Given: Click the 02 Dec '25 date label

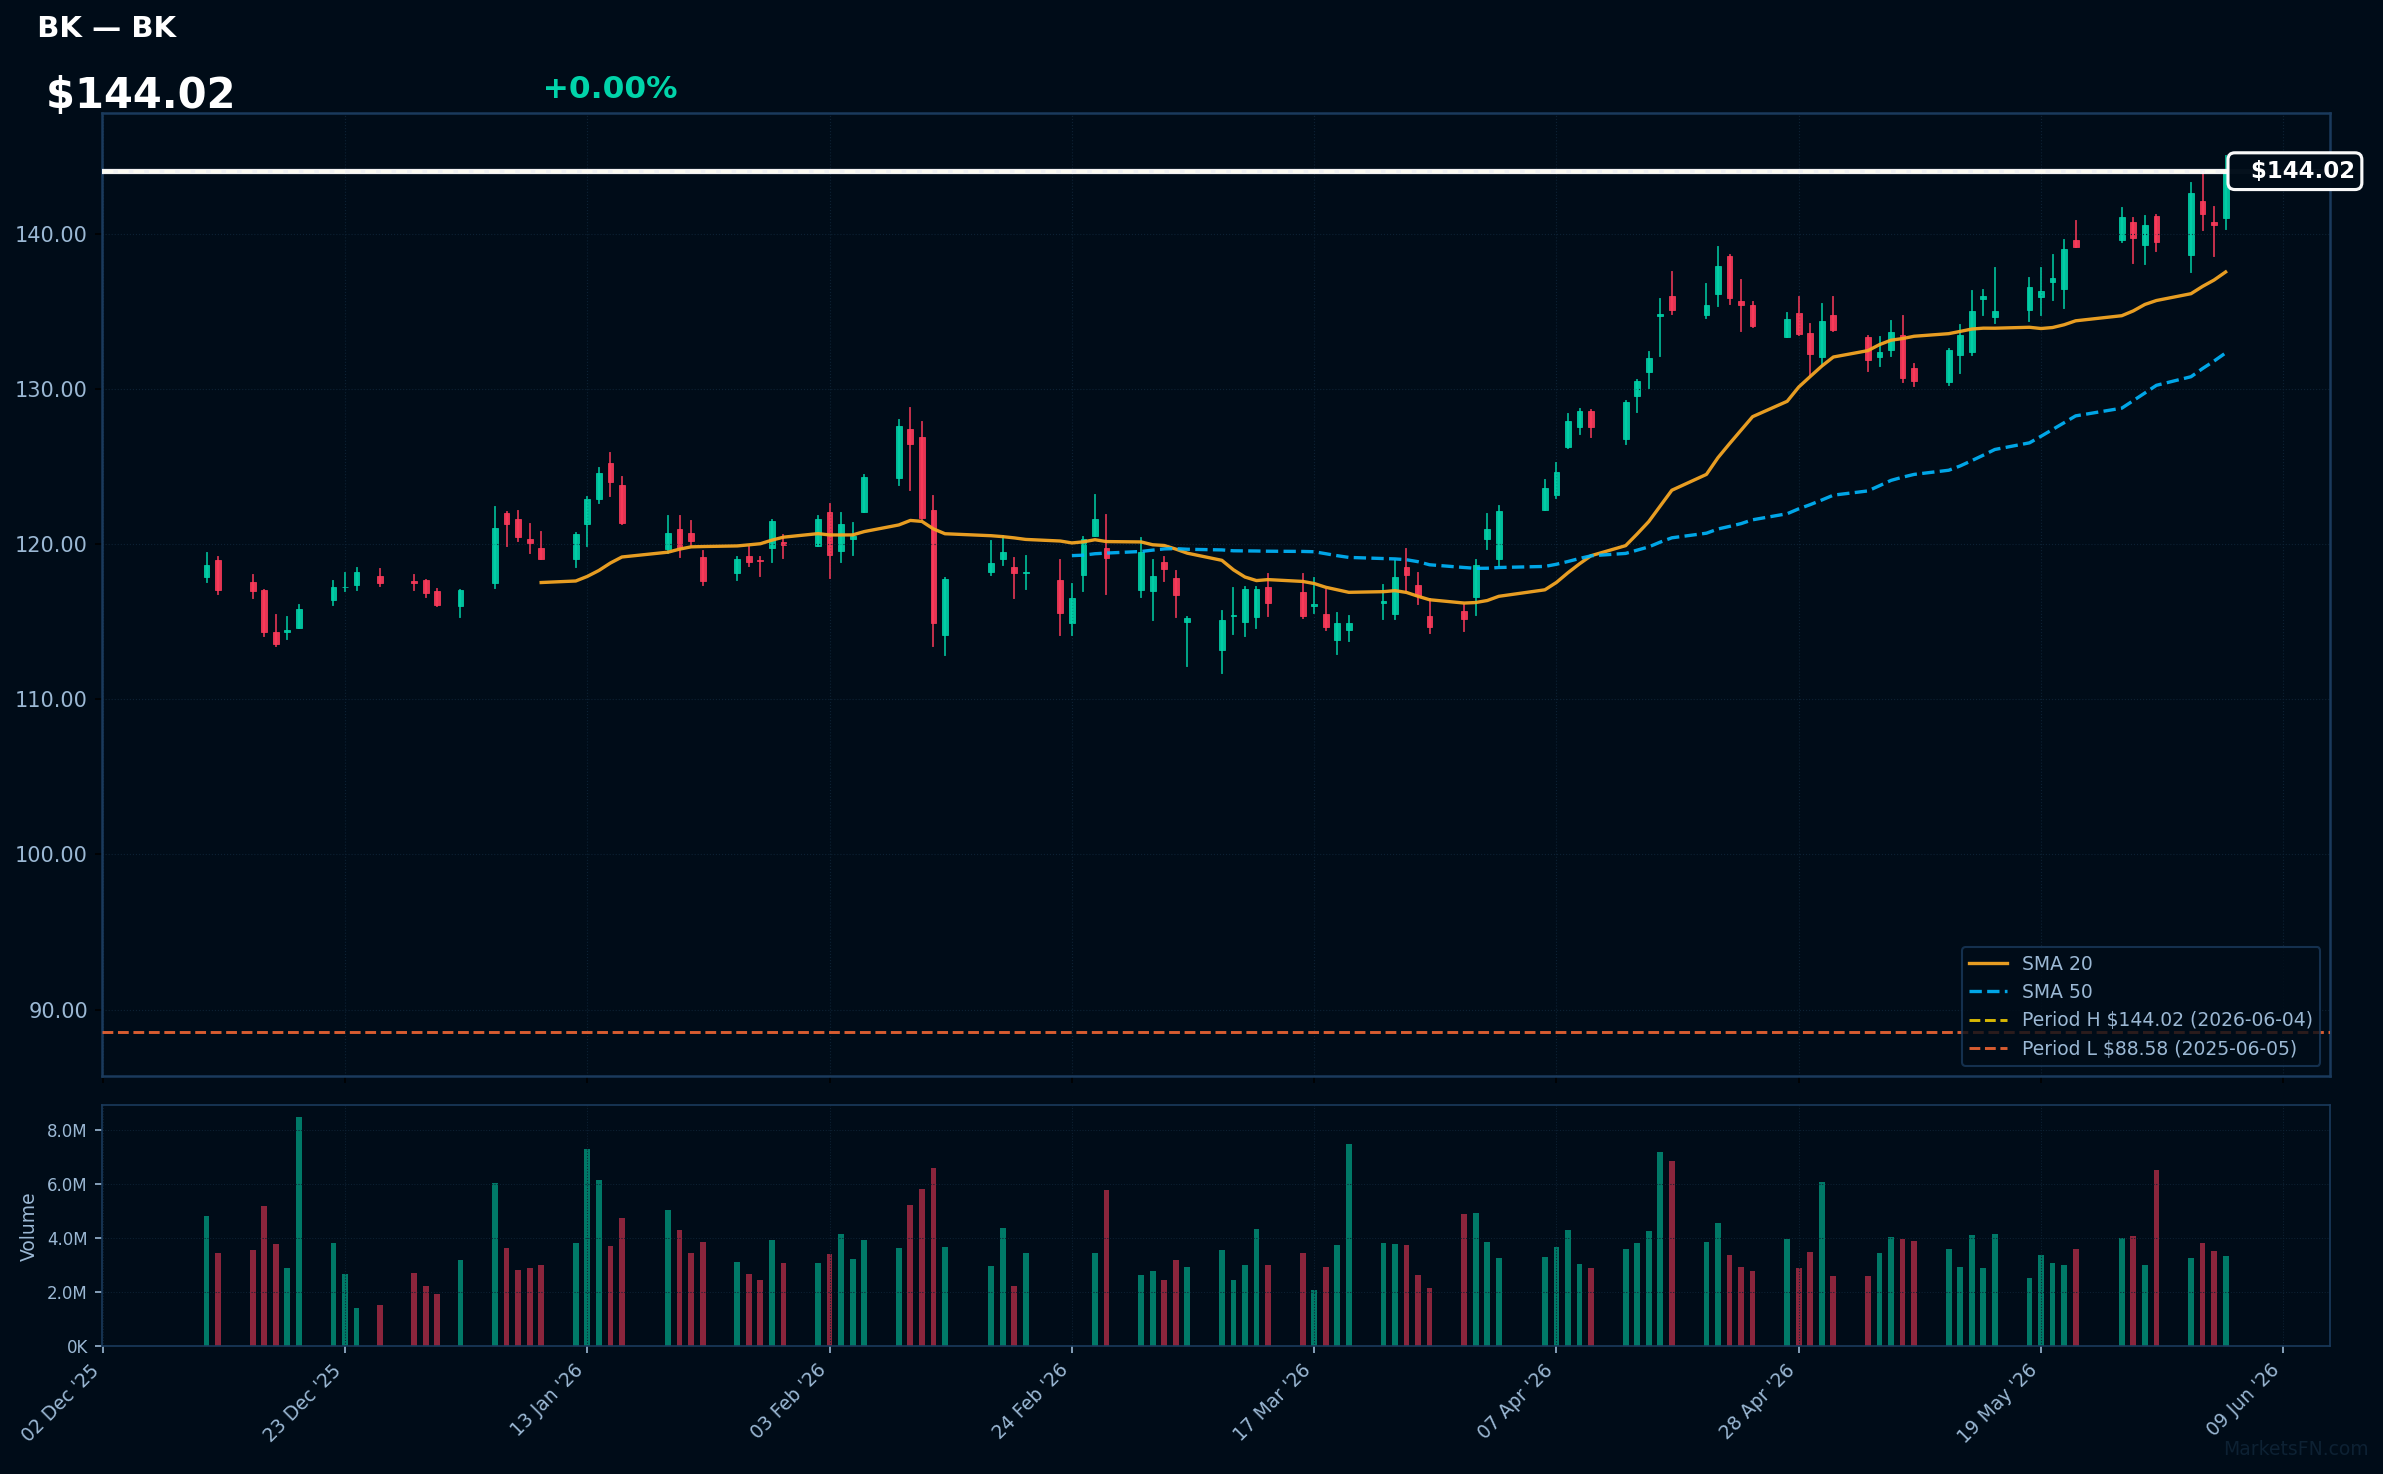Looking at the screenshot, I should 61,1401.
